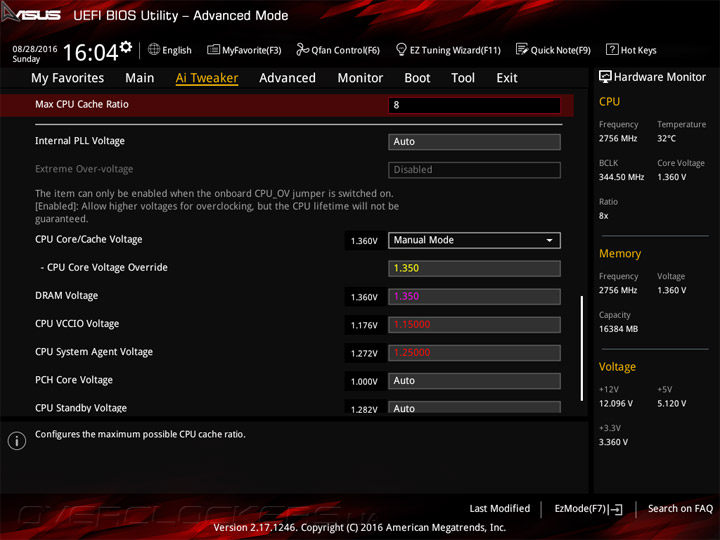Click the info circle icon

(x=17, y=441)
